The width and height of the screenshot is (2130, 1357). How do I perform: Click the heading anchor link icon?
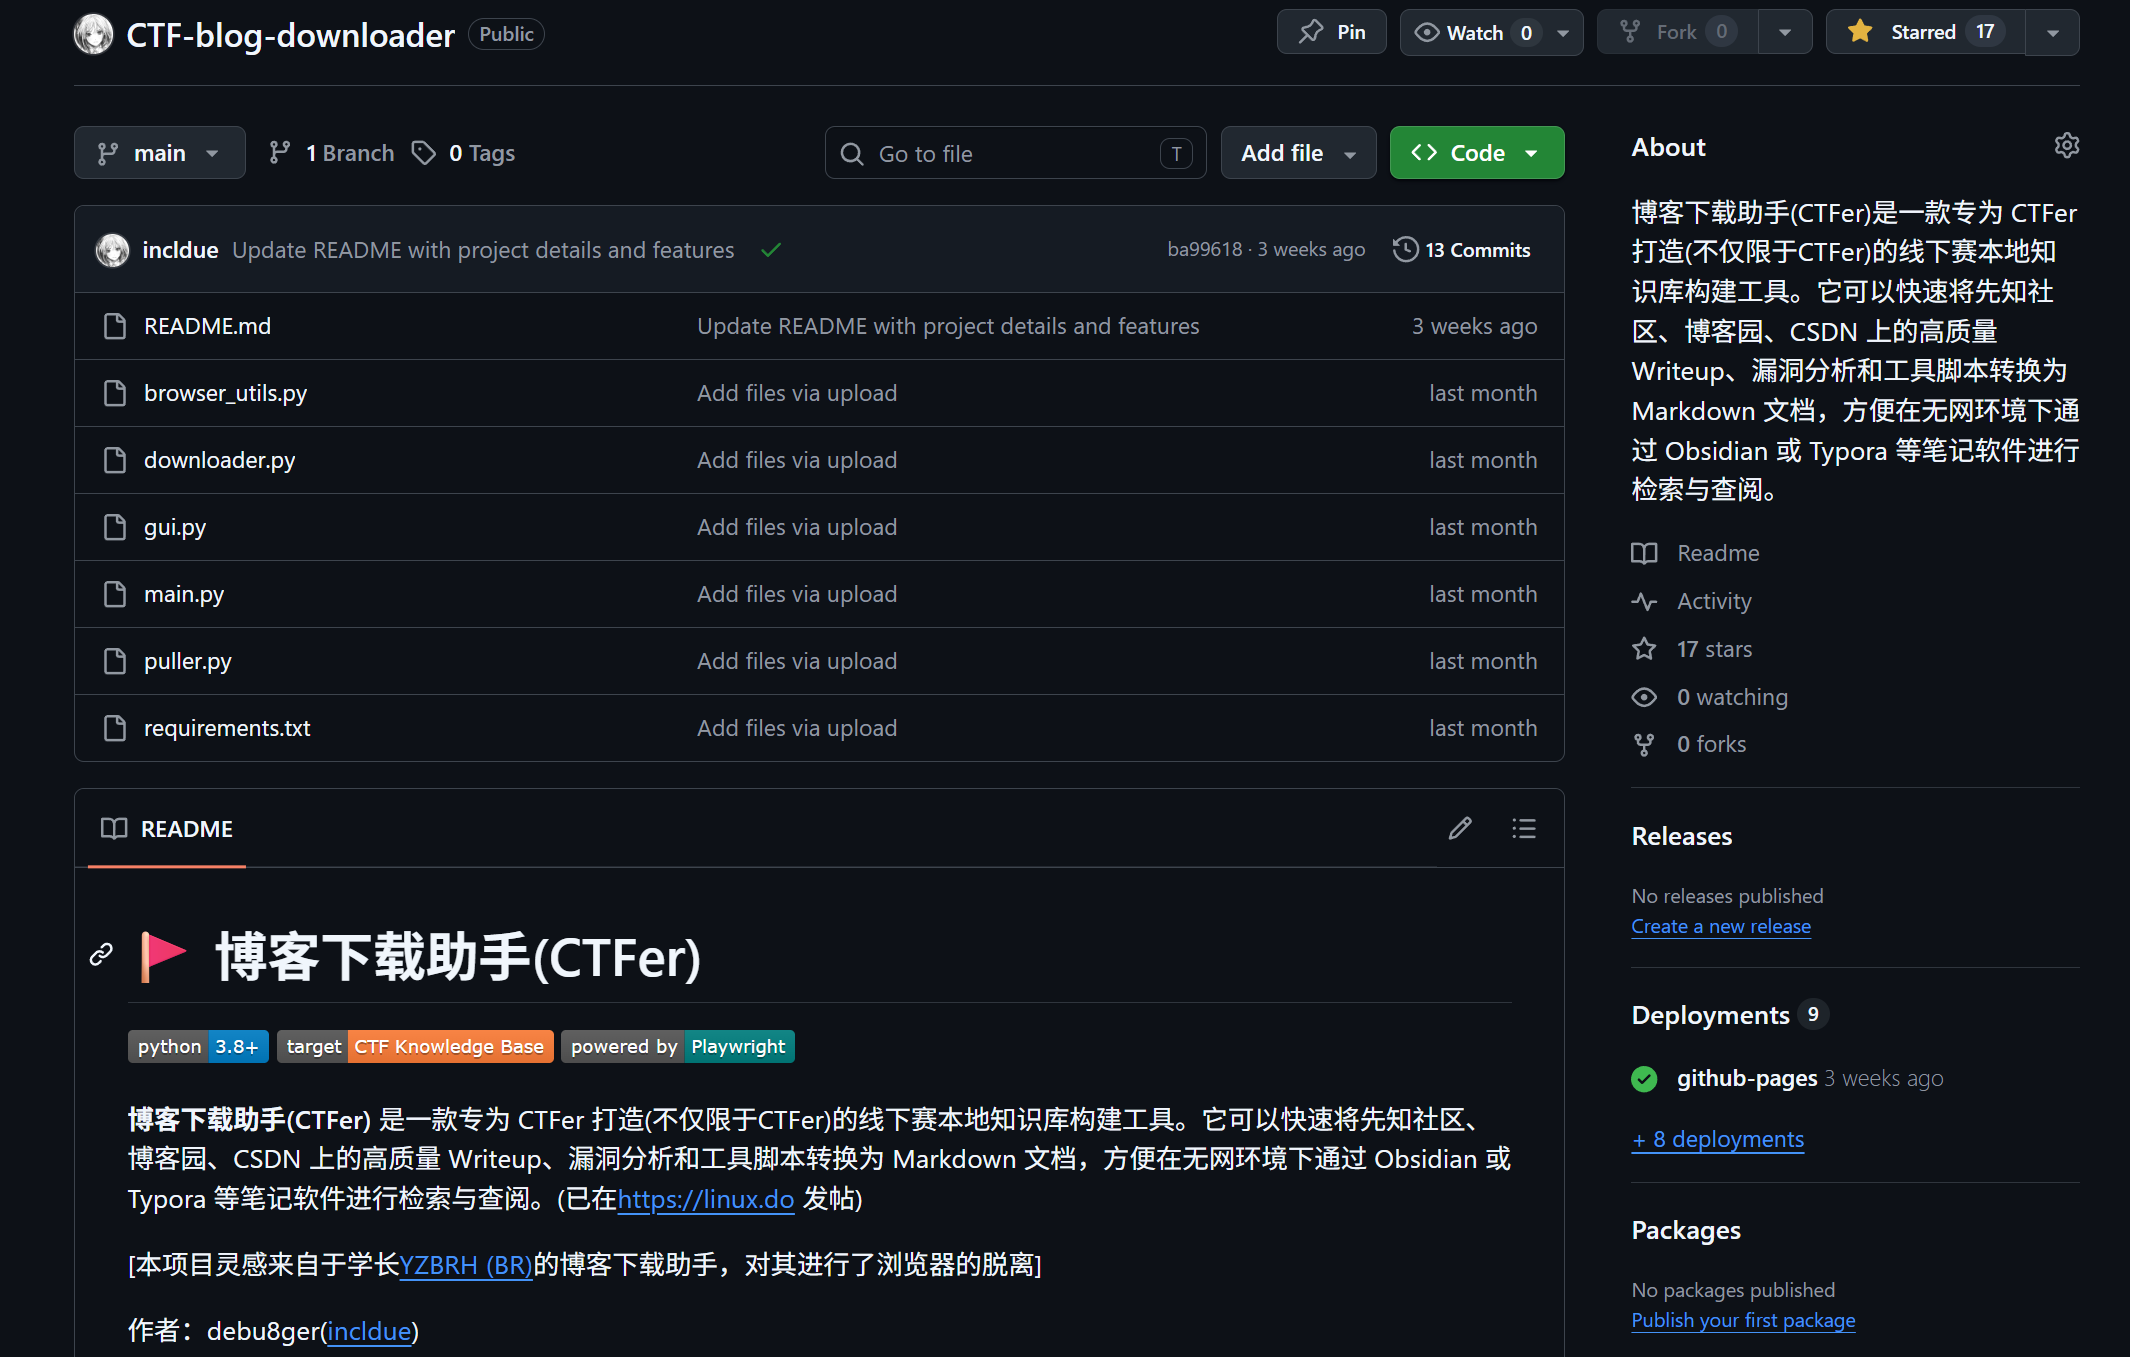(x=101, y=955)
